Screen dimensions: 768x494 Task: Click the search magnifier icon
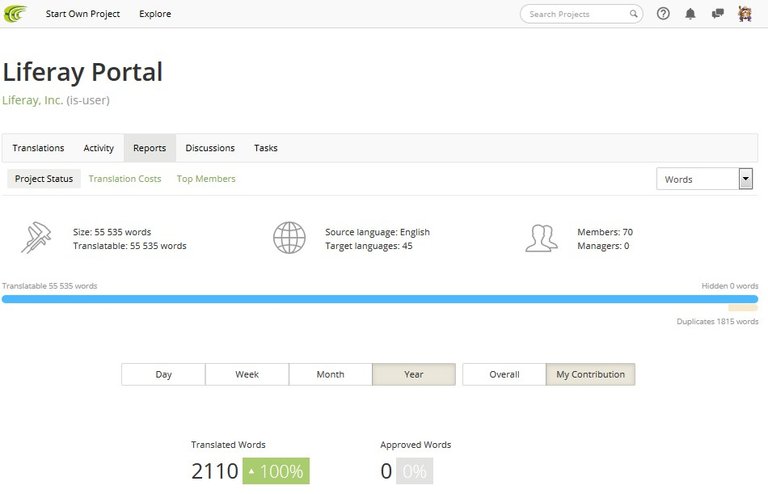coord(633,14)
